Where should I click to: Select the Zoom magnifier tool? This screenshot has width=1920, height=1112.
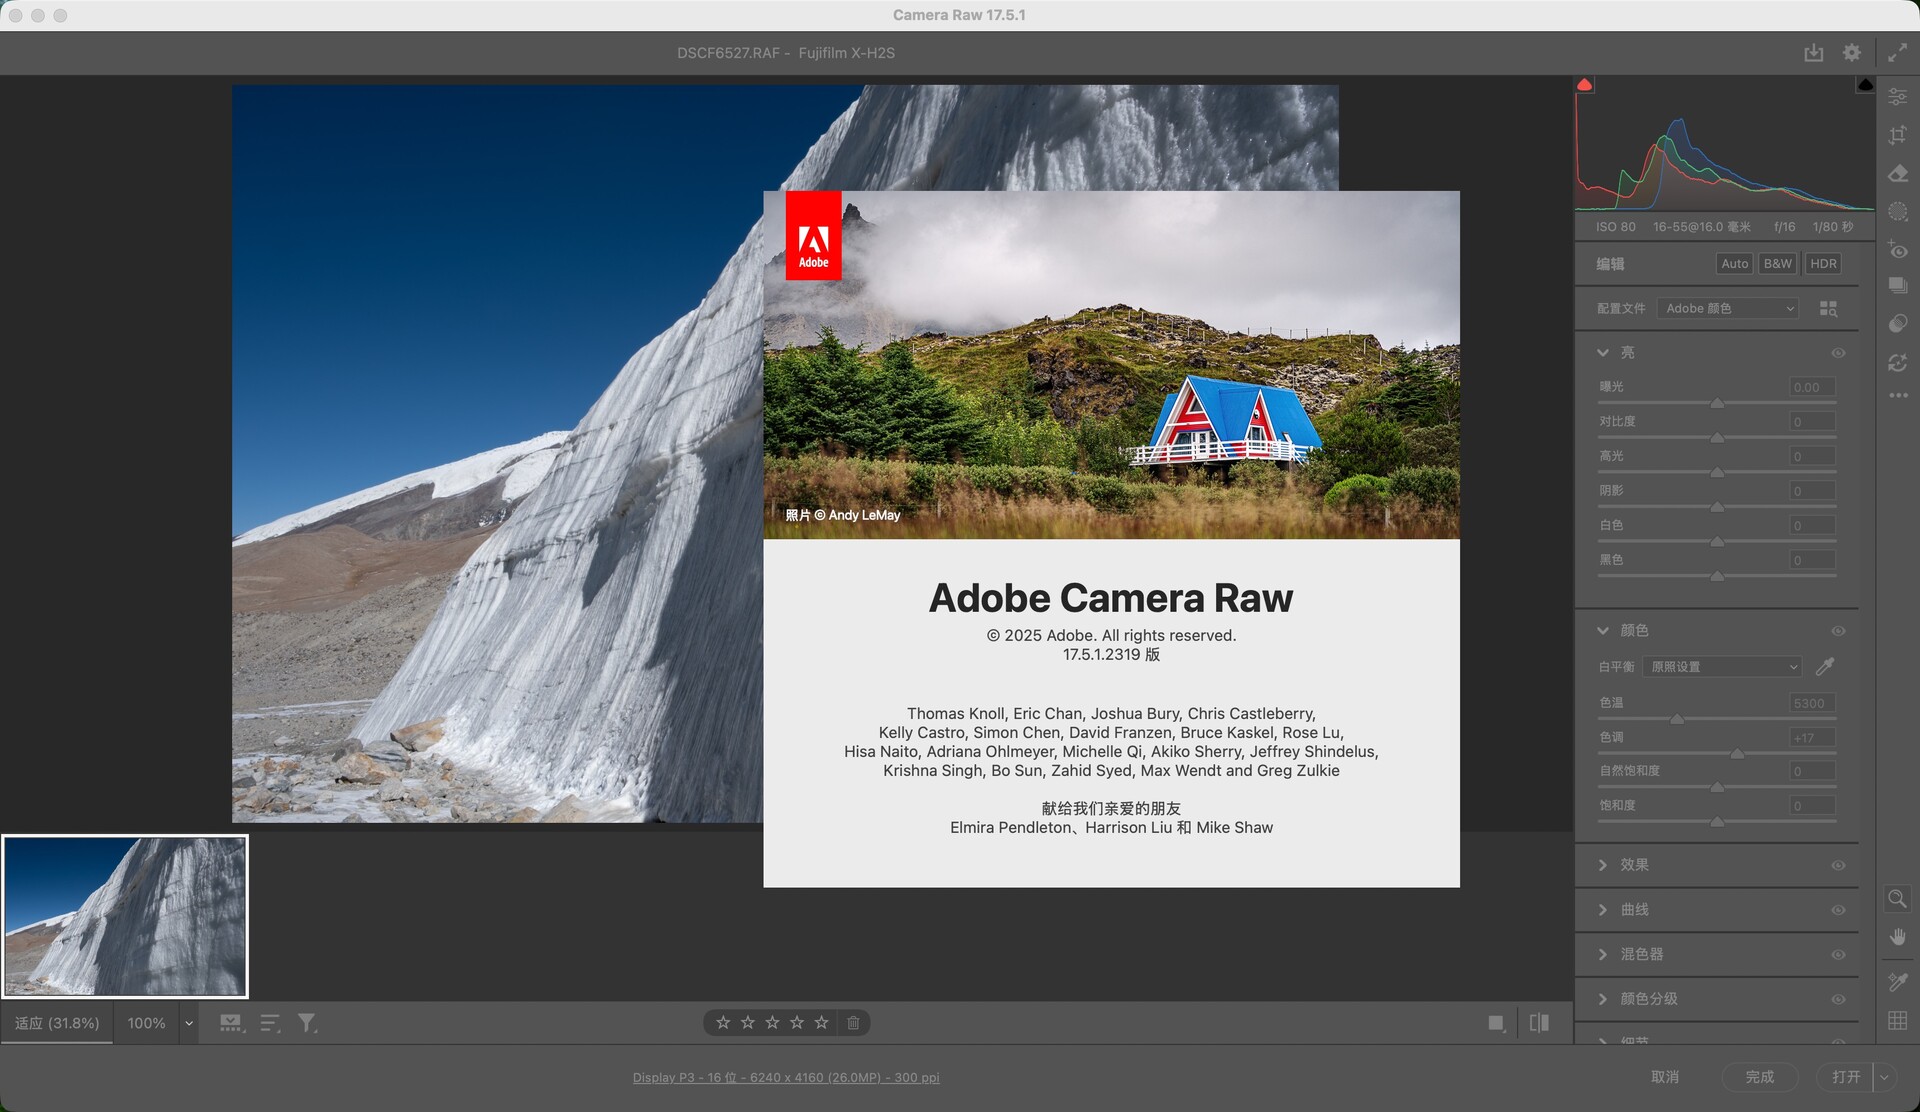pos(1896,898)
